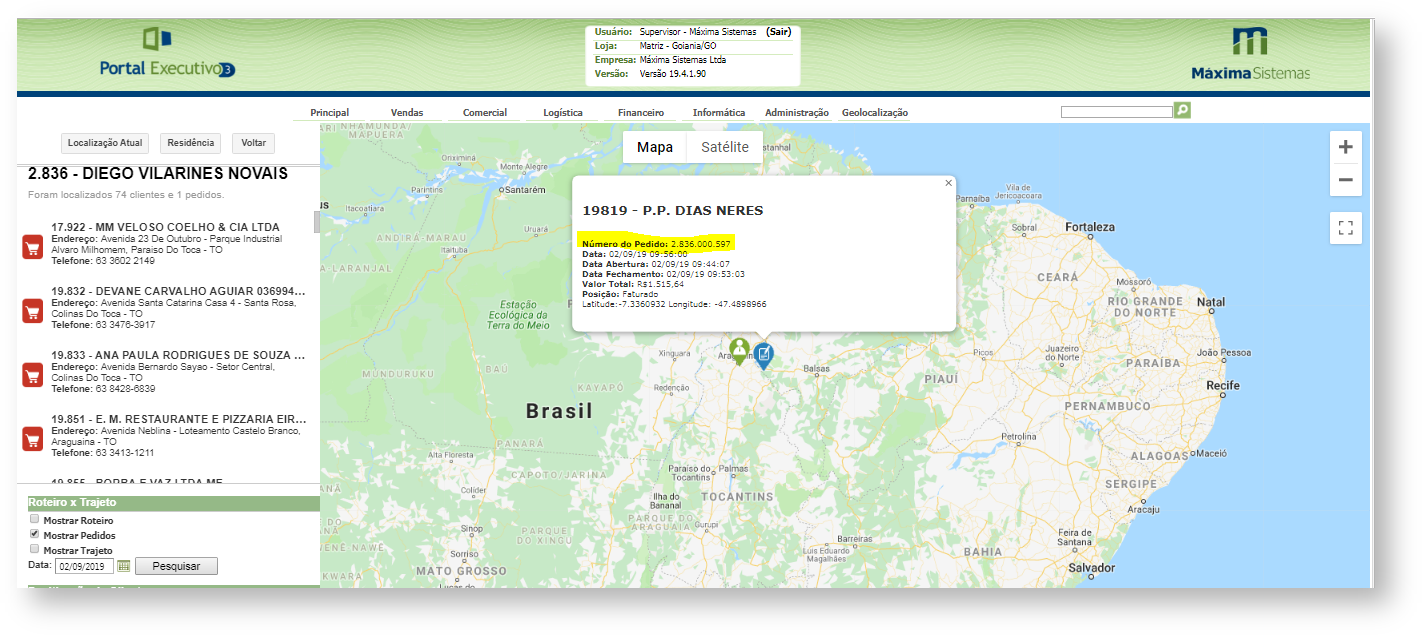The width and height of the screenshot is (1423, 636).
Task: Switch map to Satélite view
Action: (725, 147)
